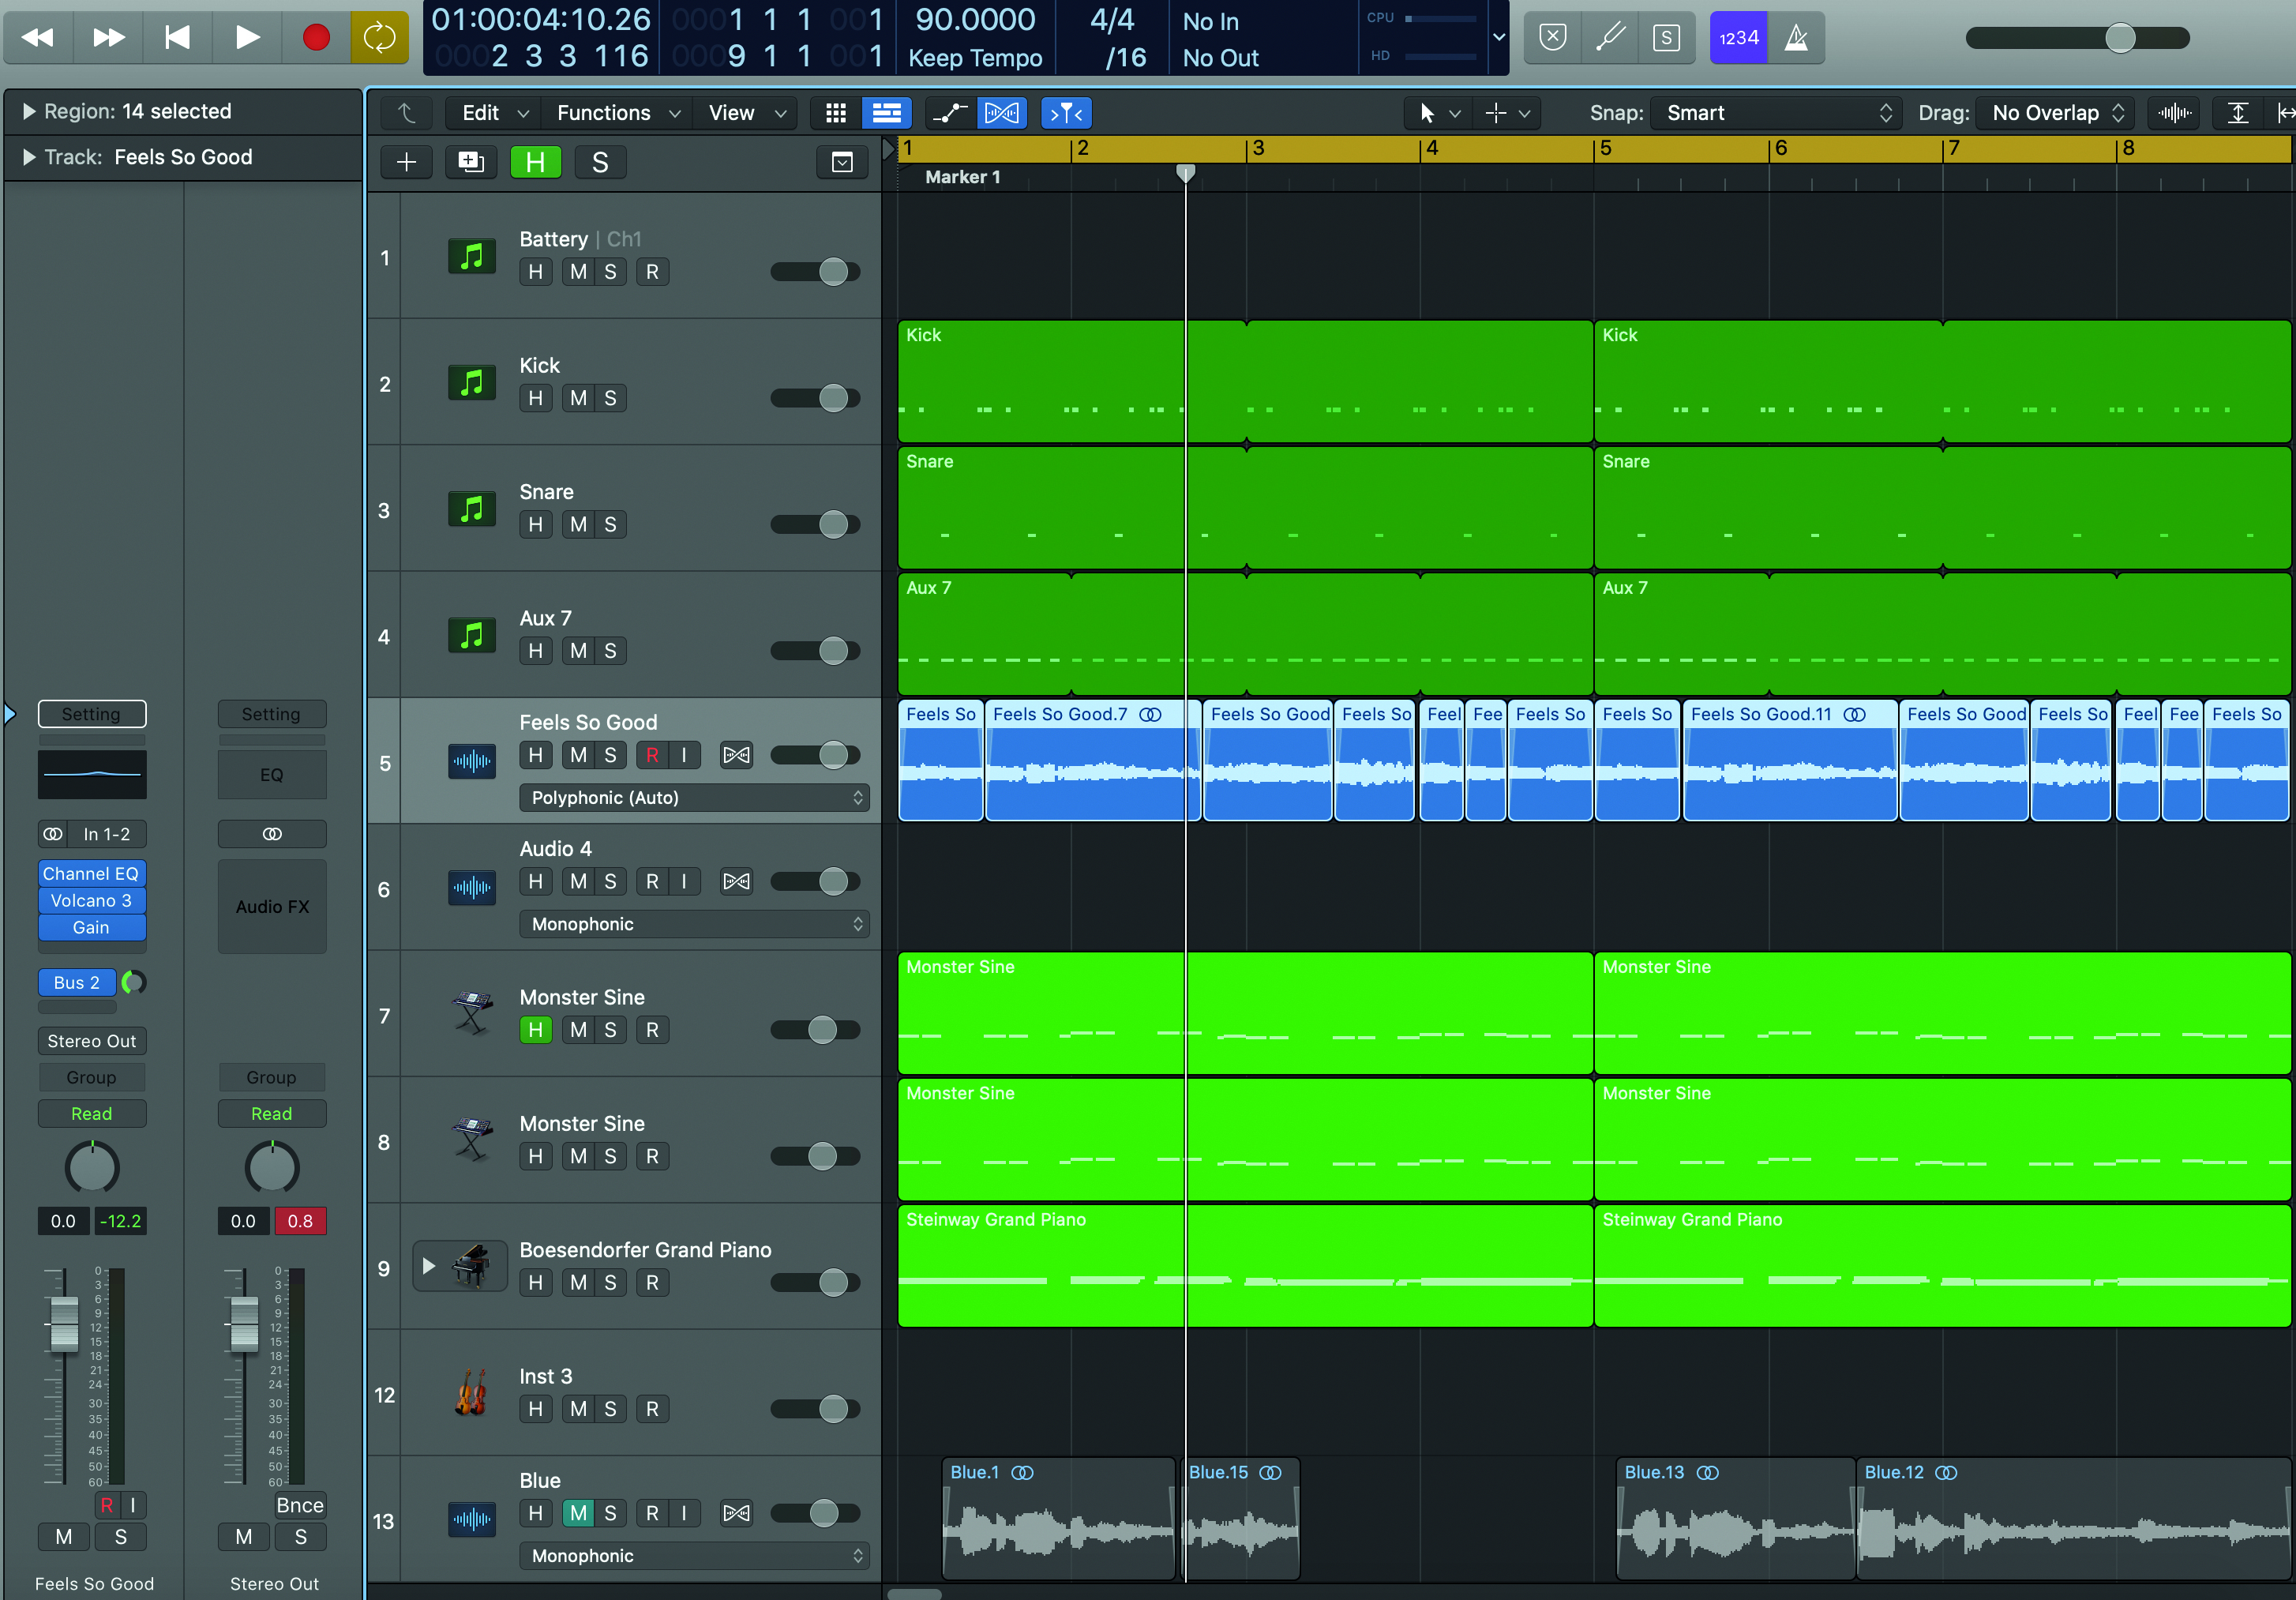This screenshot has width=2296, height=1600.
Task: Disable record-enable on Feels So Good track
Action: [x=652, y=755]
